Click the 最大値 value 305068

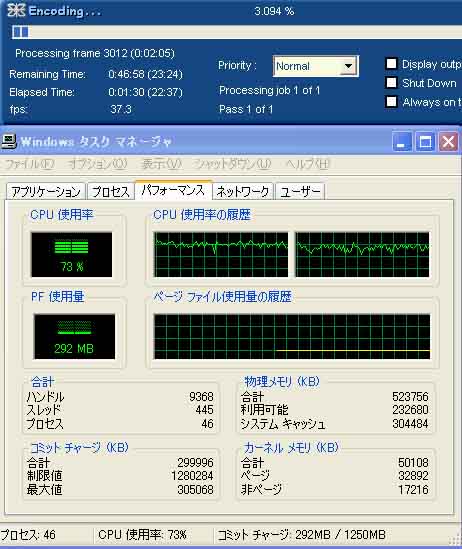[x=195, y=489]
